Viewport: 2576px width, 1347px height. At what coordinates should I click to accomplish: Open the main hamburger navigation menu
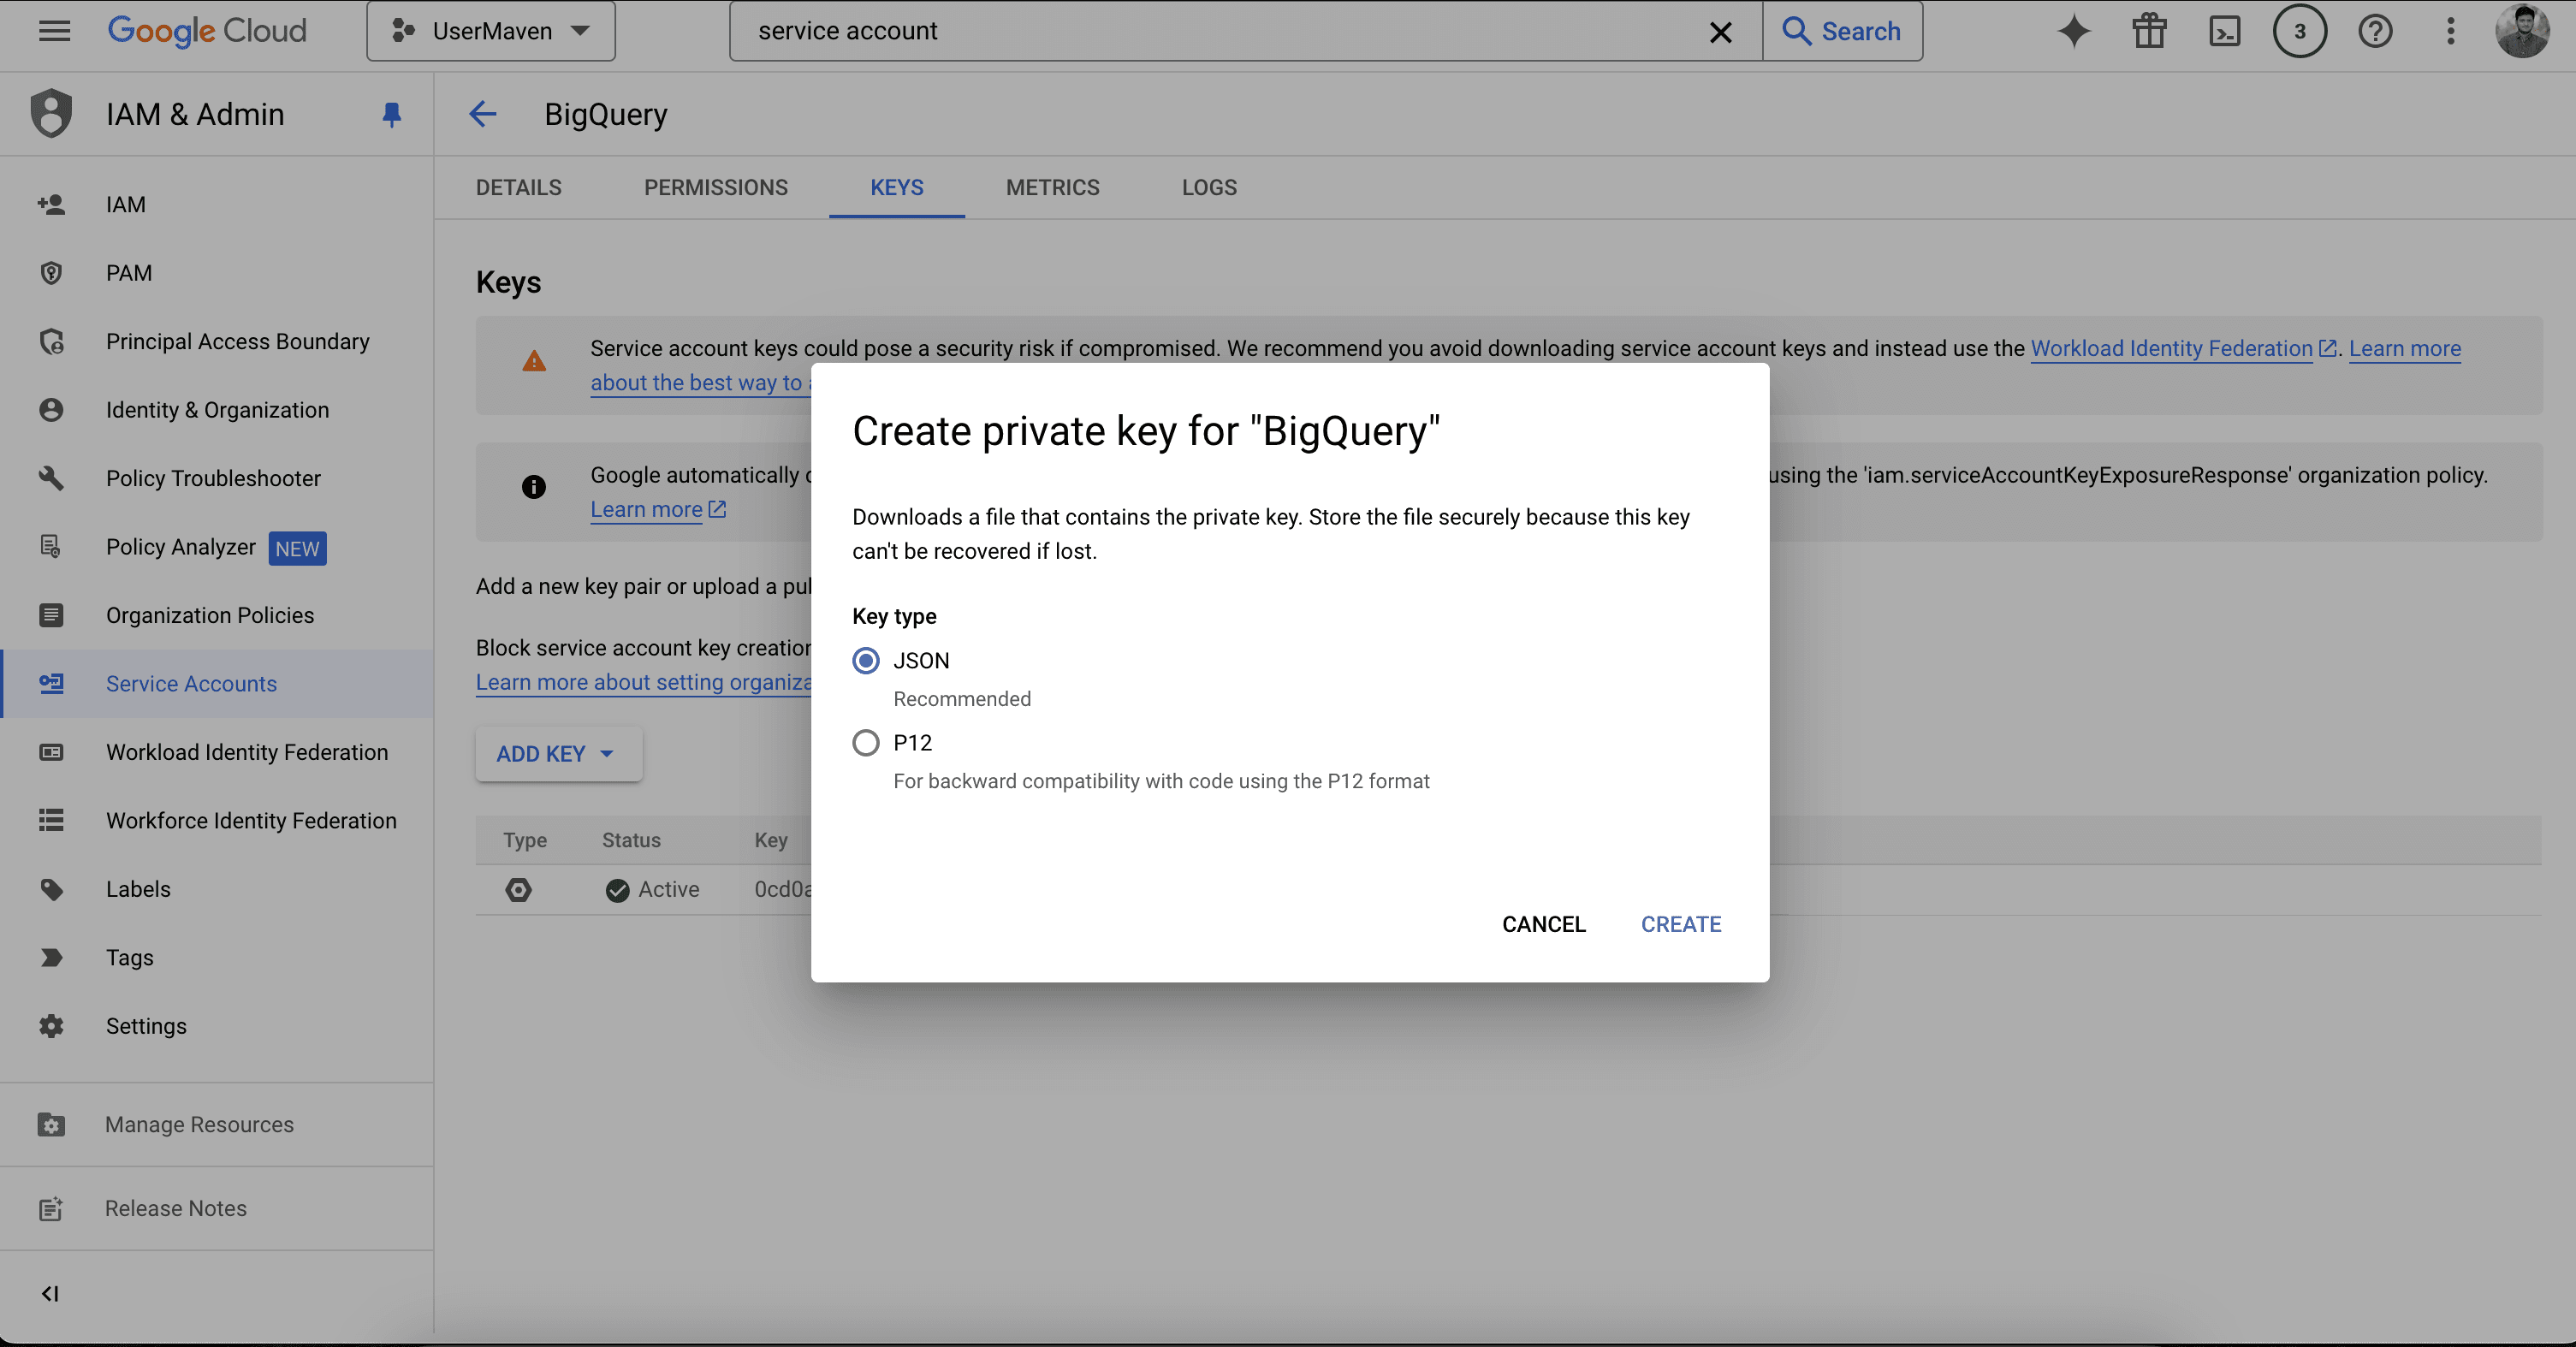(54, 31)
